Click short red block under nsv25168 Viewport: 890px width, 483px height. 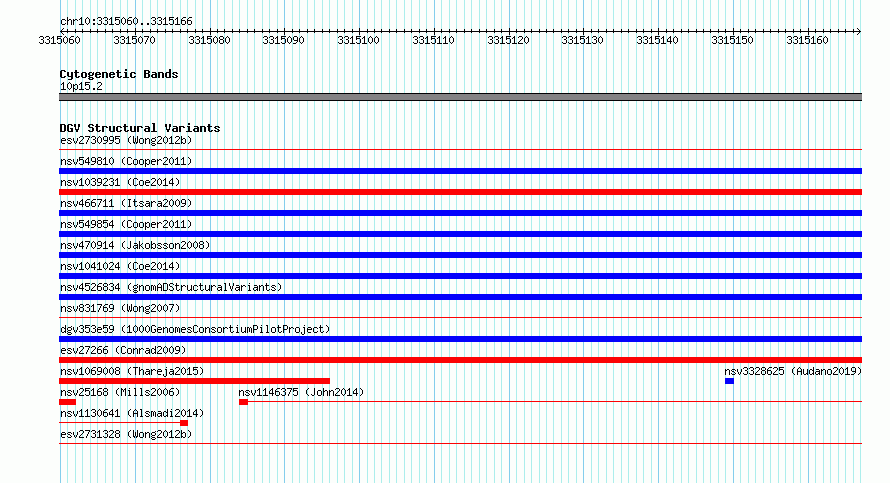pyautogui.click(x=68, y=402)
